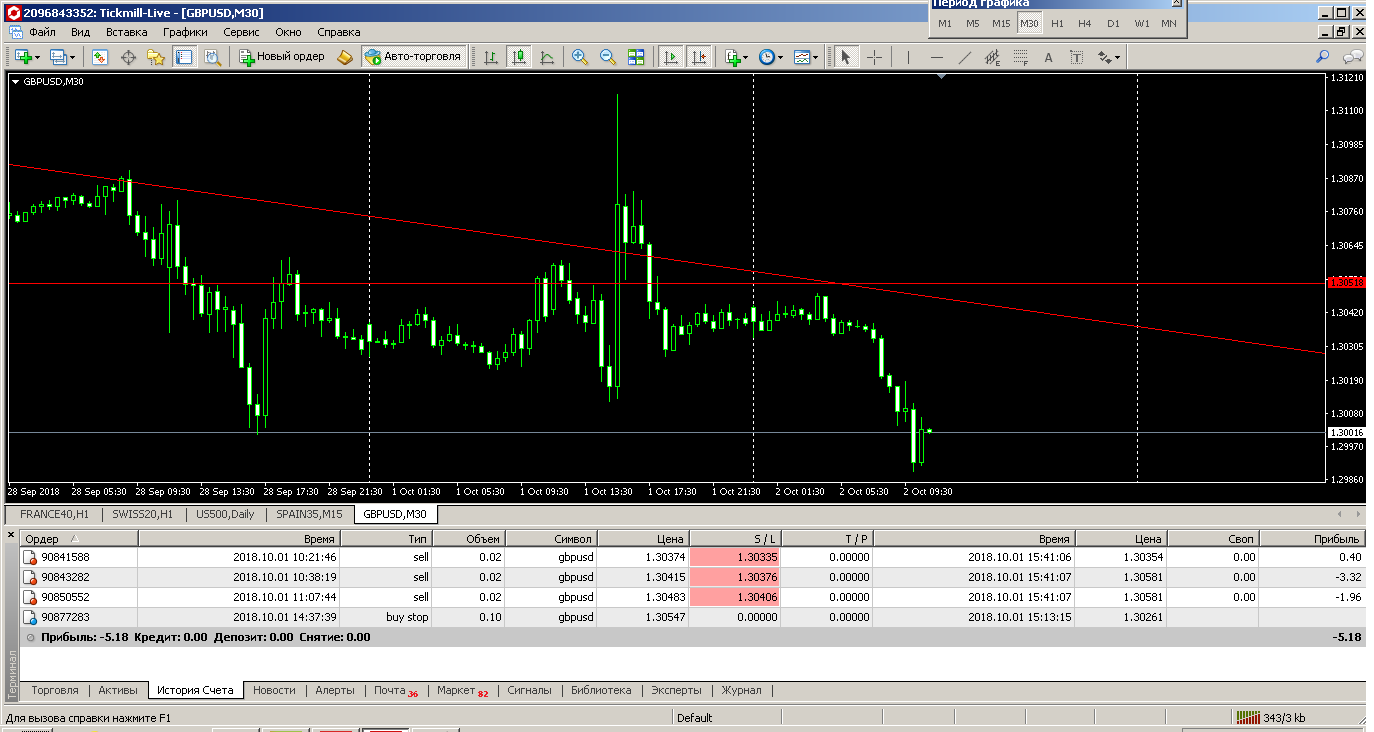Click the Новый ордер button

[282, 57]
